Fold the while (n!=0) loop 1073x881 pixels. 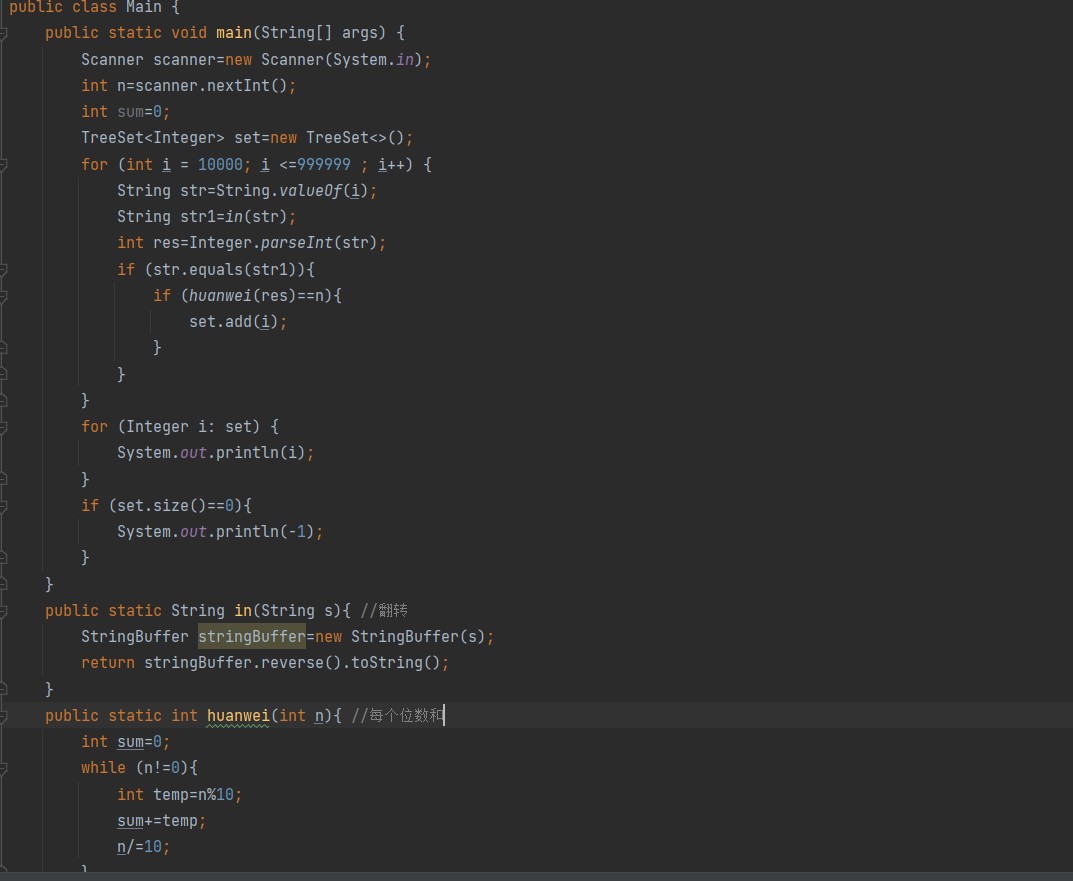(x=4, y=768)
